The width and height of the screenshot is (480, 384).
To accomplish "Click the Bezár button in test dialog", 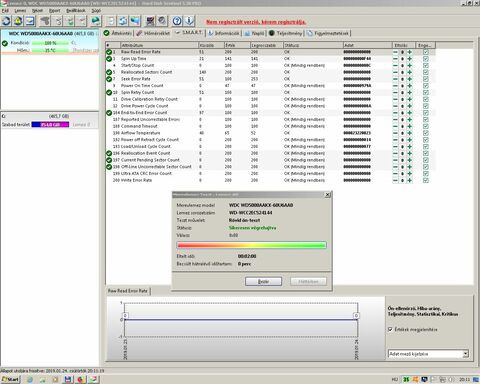I will point(263,281).
